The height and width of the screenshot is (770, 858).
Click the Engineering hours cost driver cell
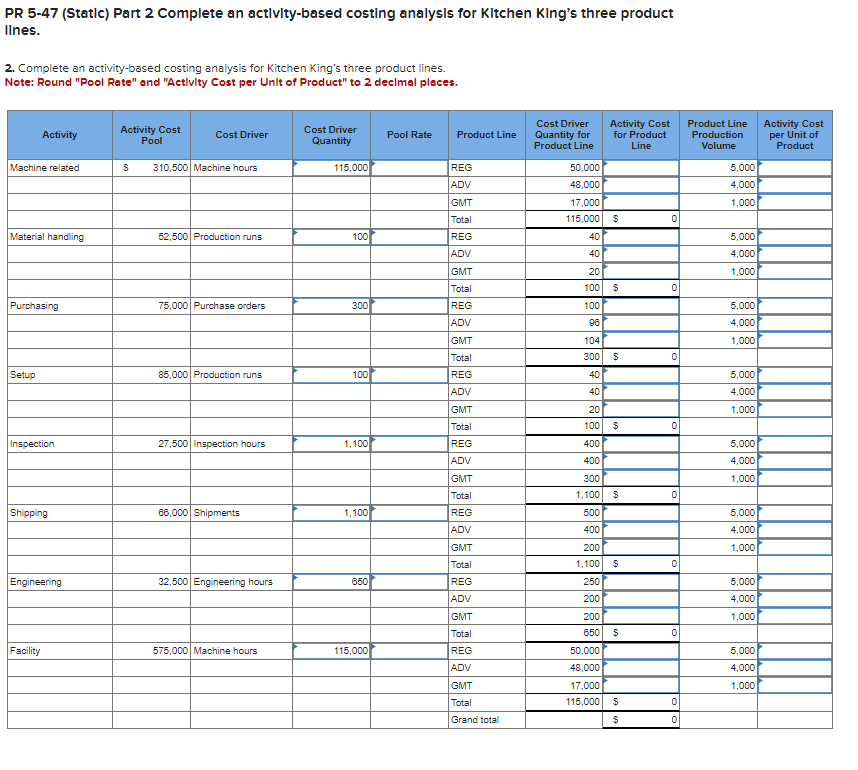[241, 582]
